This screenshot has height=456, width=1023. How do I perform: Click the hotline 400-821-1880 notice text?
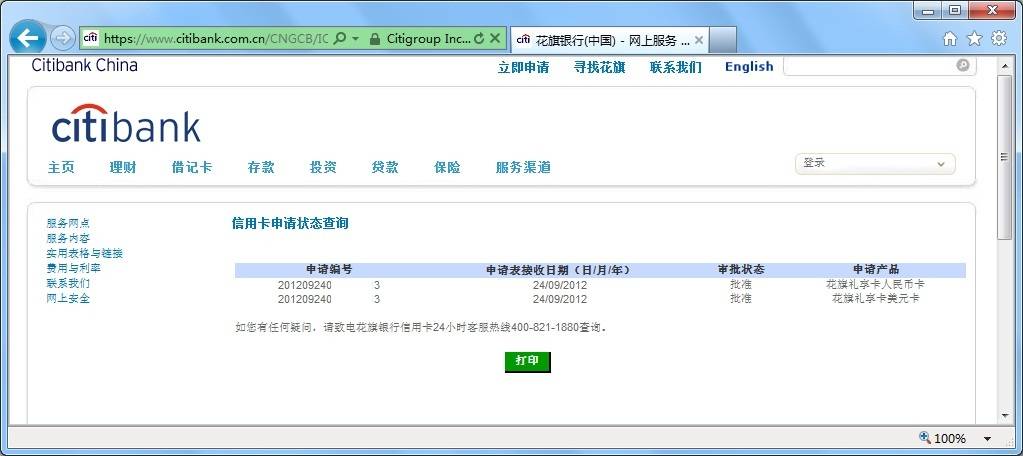tap(422, 327)
